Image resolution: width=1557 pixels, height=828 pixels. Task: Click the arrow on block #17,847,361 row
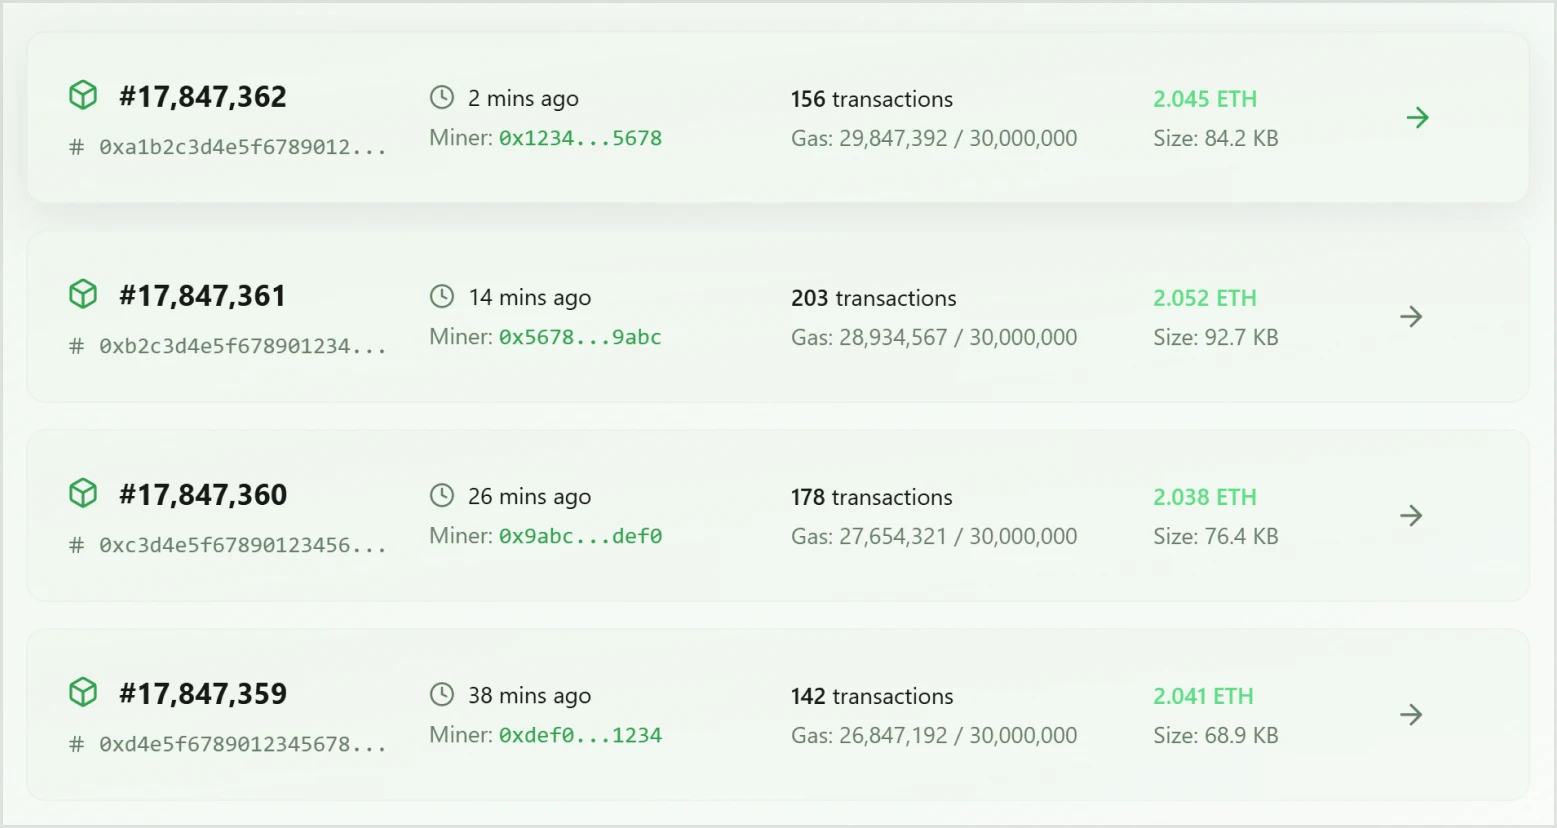[1411, 317]
